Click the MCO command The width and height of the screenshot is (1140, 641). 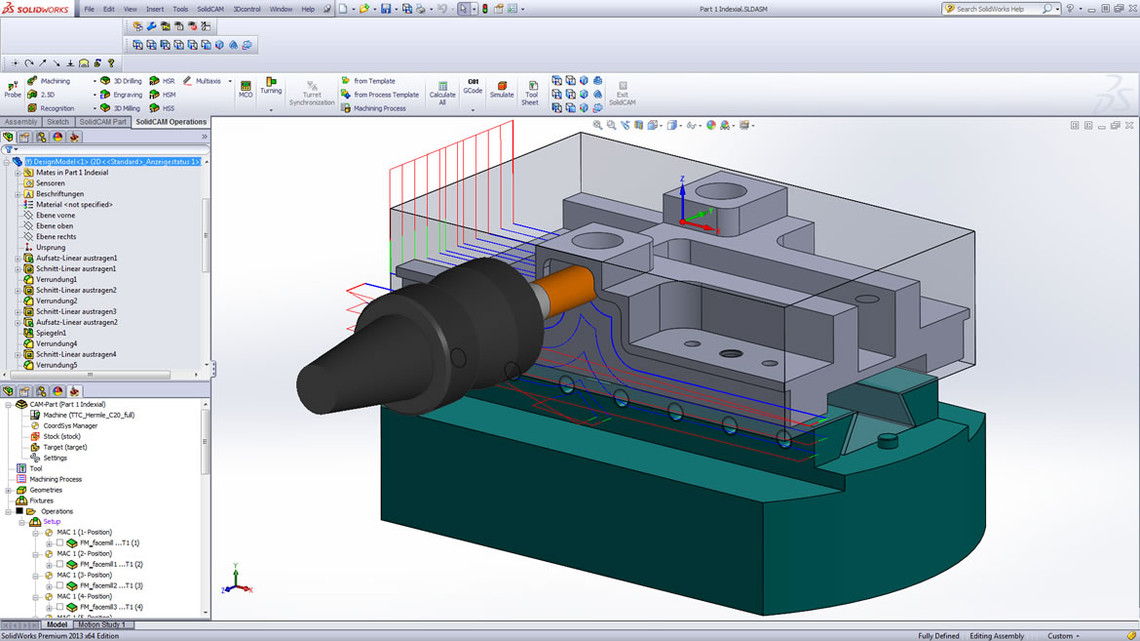(x=246, y=89)
